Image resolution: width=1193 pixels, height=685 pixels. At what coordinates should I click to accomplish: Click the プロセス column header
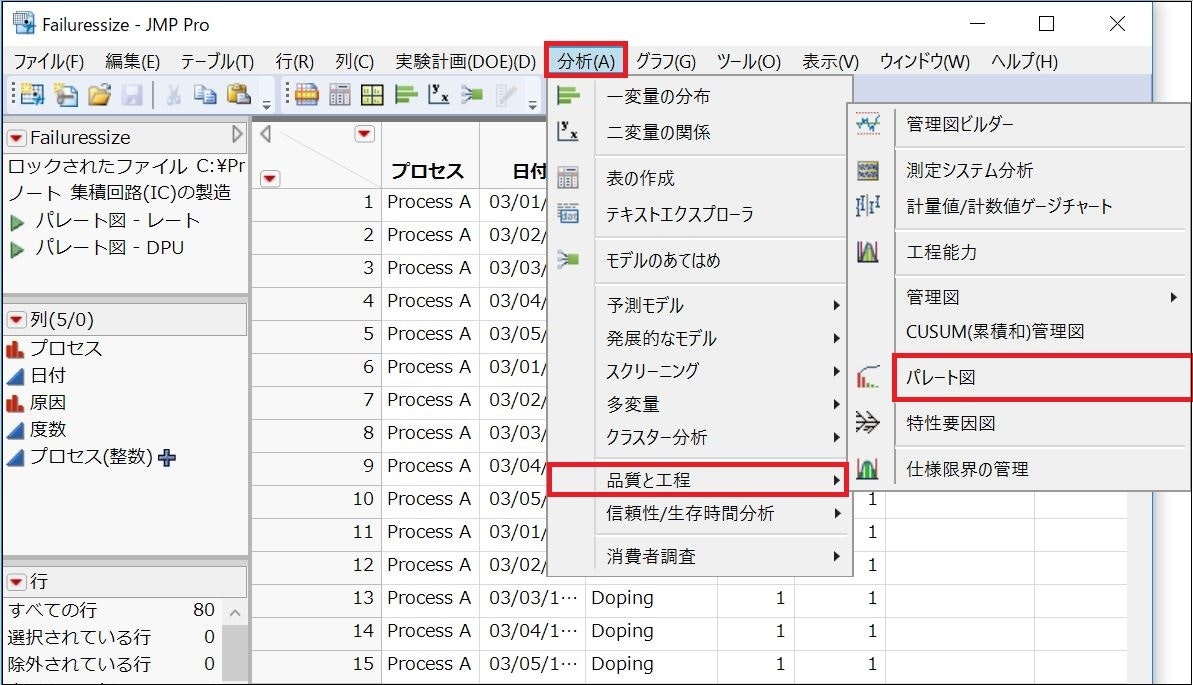coord(428,171)
